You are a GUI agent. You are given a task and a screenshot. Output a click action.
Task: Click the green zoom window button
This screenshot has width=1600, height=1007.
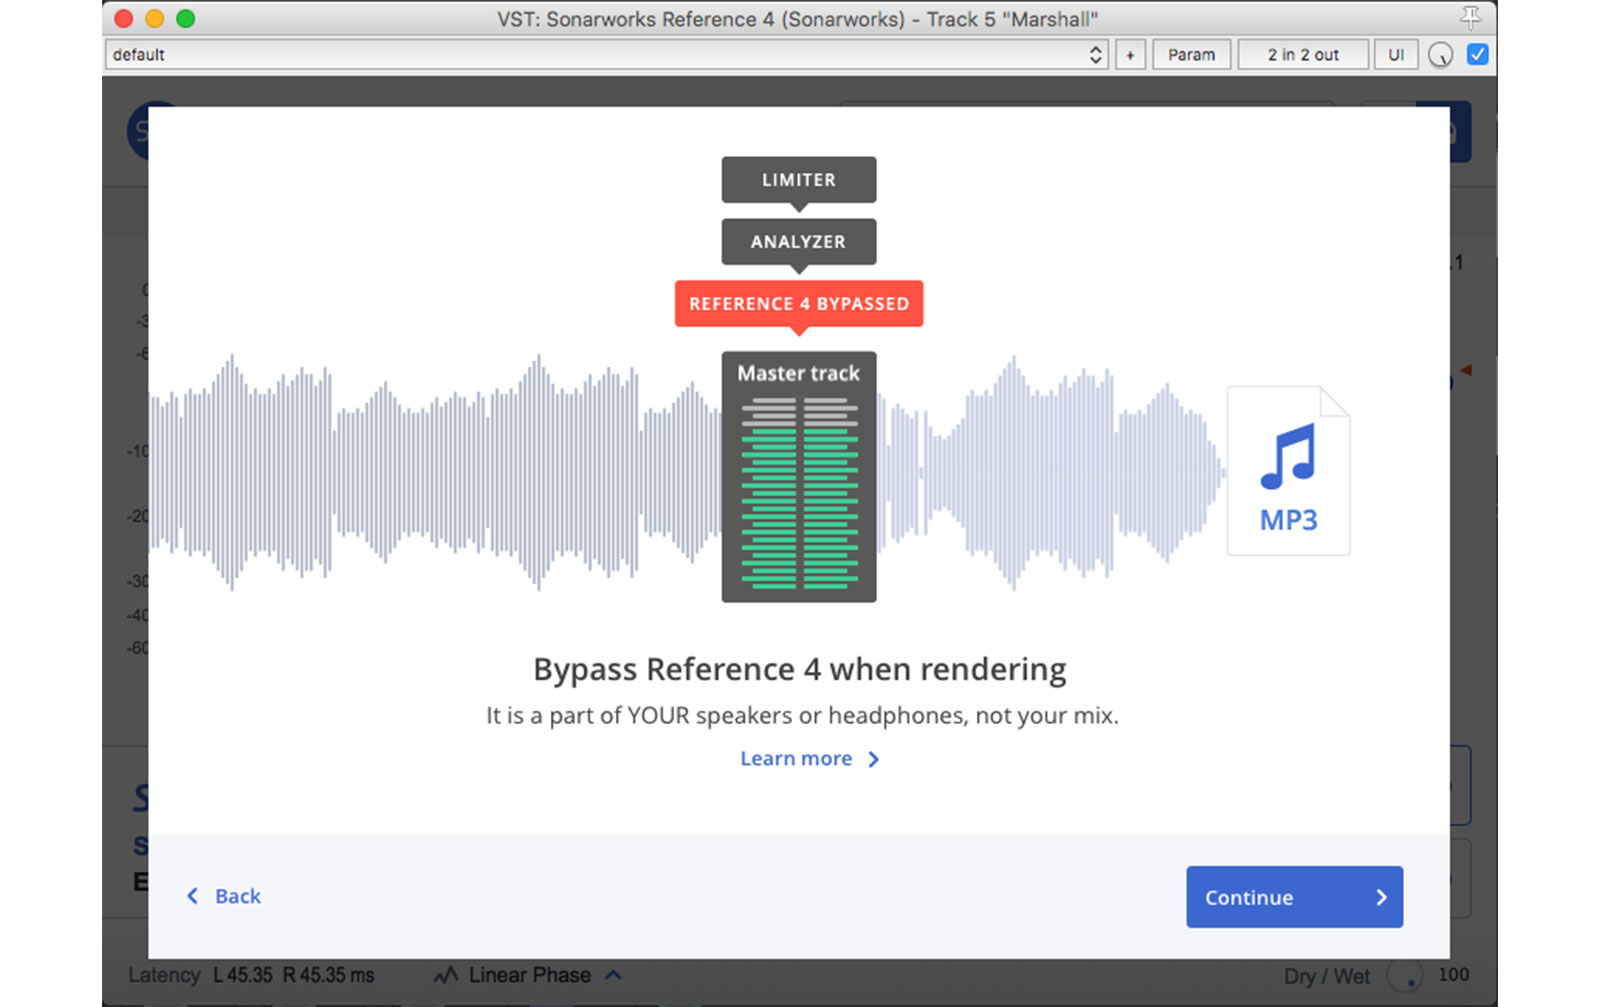pyautogui.click(x=186, y=18)
